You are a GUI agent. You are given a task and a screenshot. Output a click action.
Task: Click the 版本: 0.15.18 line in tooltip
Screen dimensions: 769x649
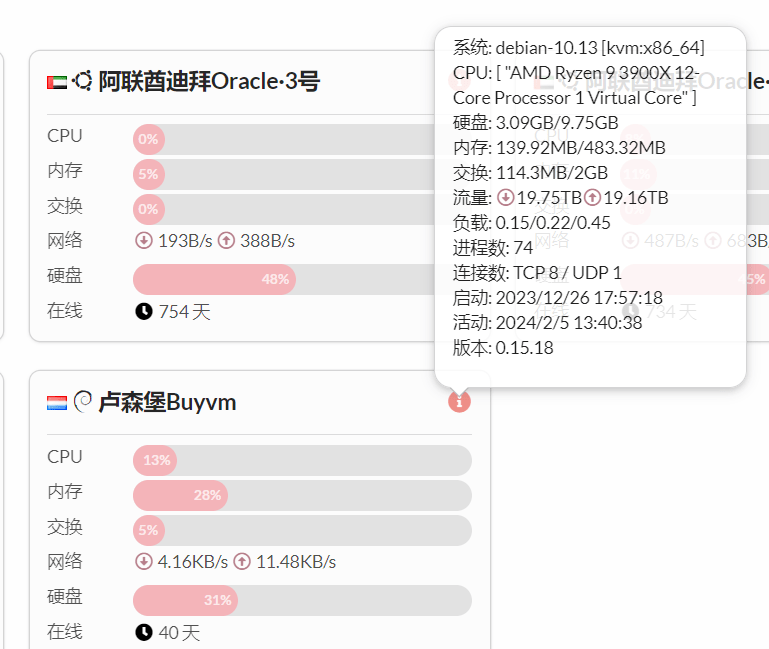tap(503, 348)
